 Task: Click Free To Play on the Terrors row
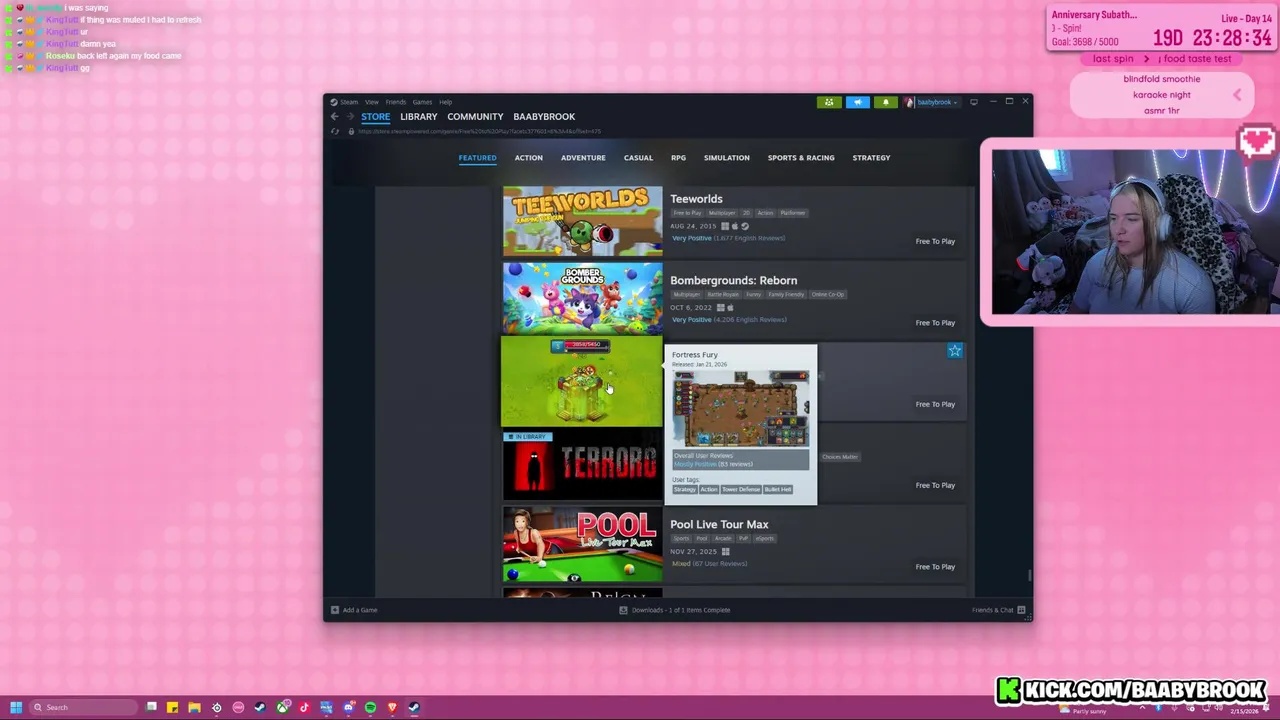coord(935,485)
